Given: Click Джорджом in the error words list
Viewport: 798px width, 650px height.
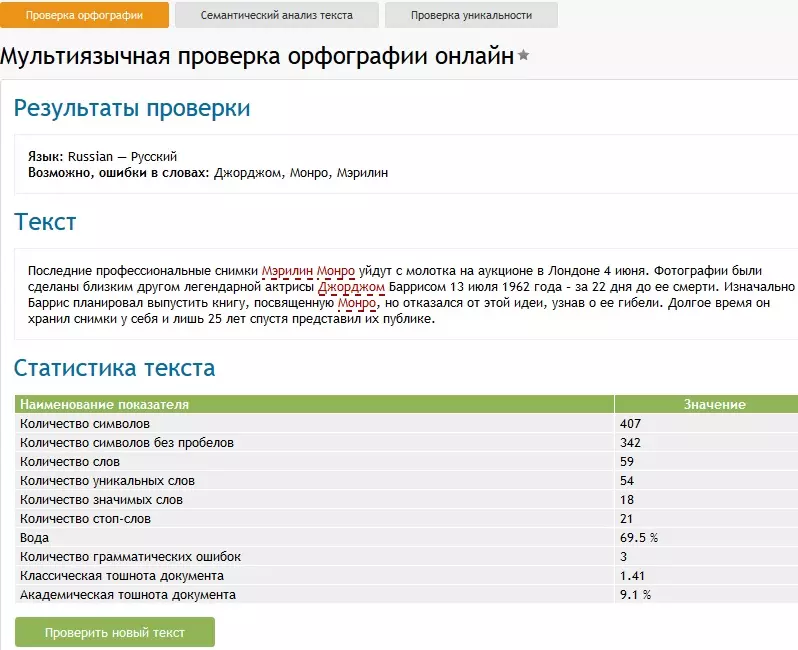Looking at the screenshot, I should click(x=248, y=173).
